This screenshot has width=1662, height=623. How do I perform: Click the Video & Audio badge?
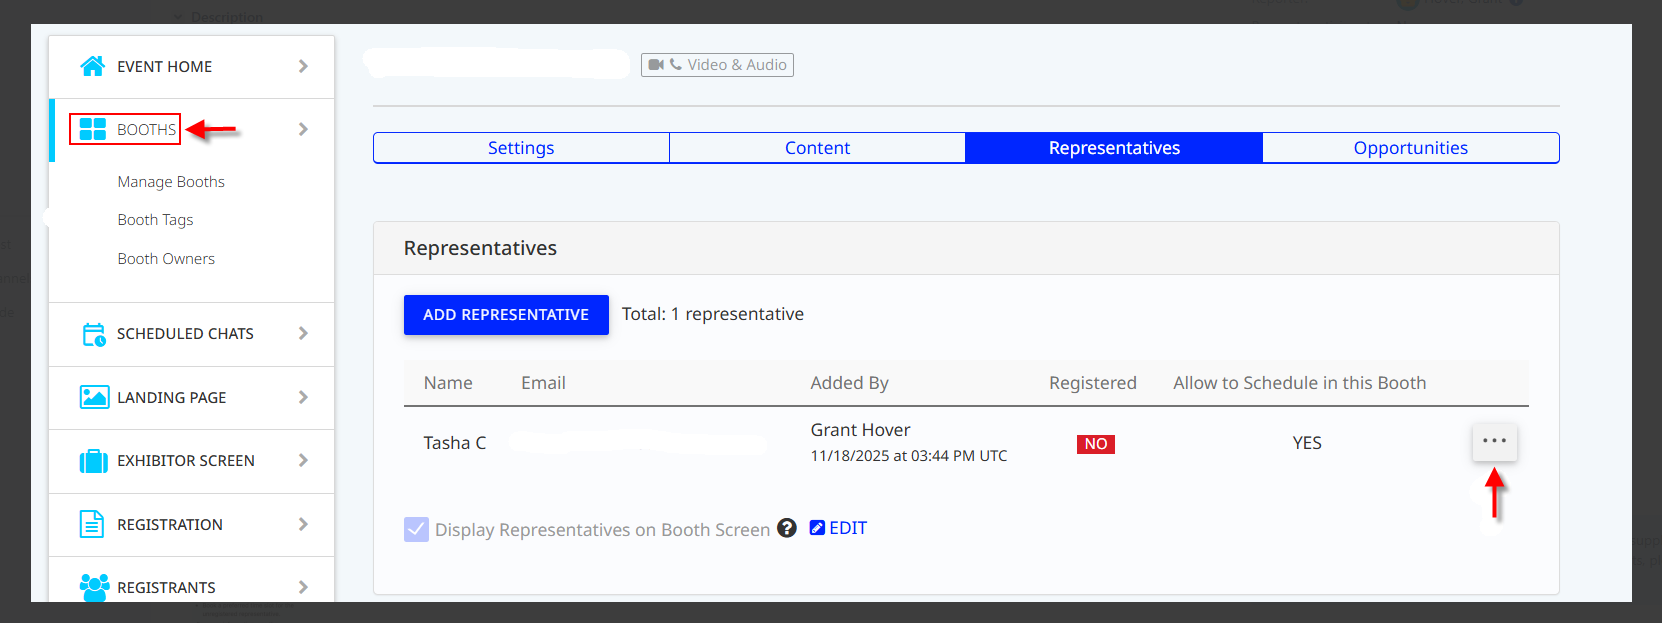point(717,65)
